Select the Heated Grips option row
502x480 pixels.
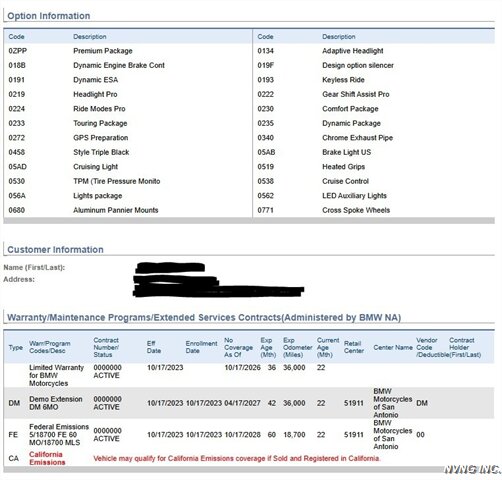point(374,167)
